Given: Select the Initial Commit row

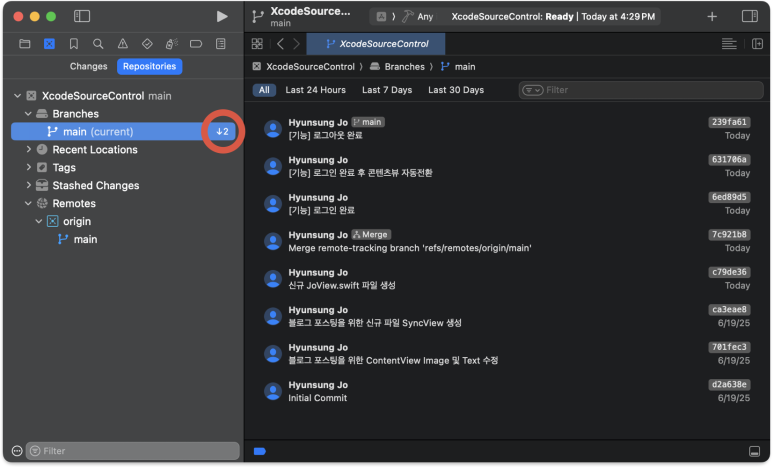Looking at the screenshot, I should coord(507,391).
